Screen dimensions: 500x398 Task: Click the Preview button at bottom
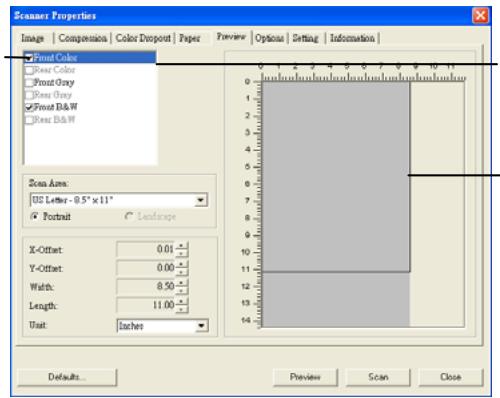[x=305, y=377]
